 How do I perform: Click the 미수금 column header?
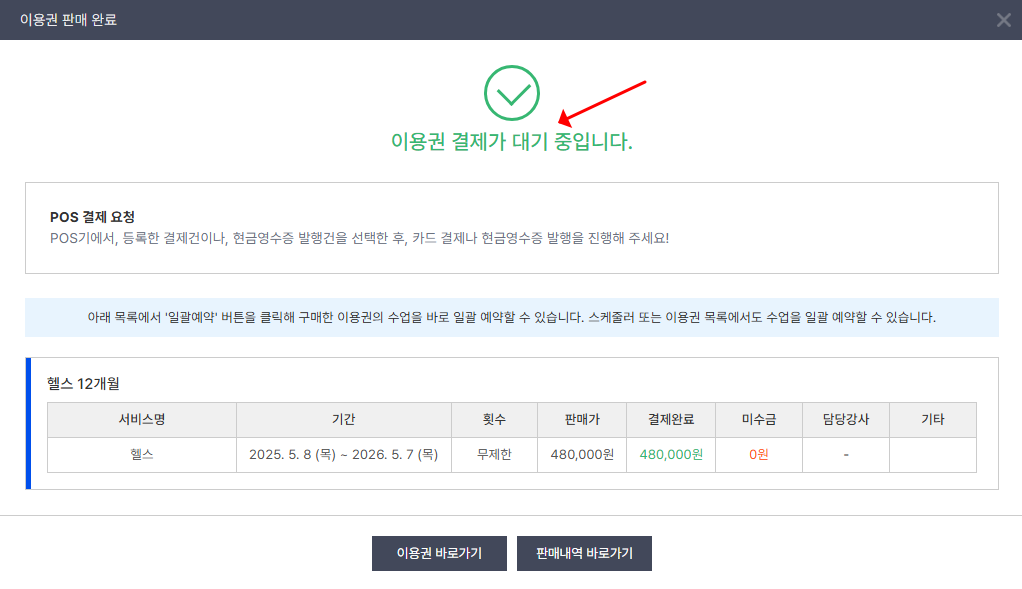[759, 420]
